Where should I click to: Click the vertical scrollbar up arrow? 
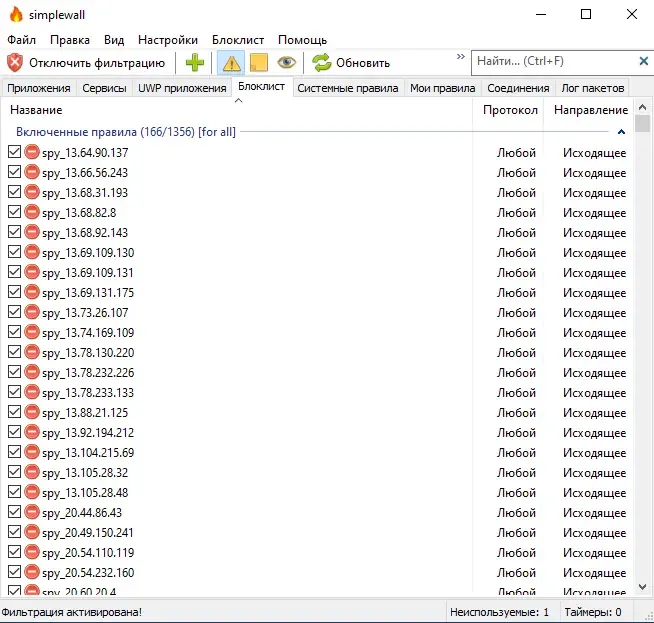pos(642,107)
